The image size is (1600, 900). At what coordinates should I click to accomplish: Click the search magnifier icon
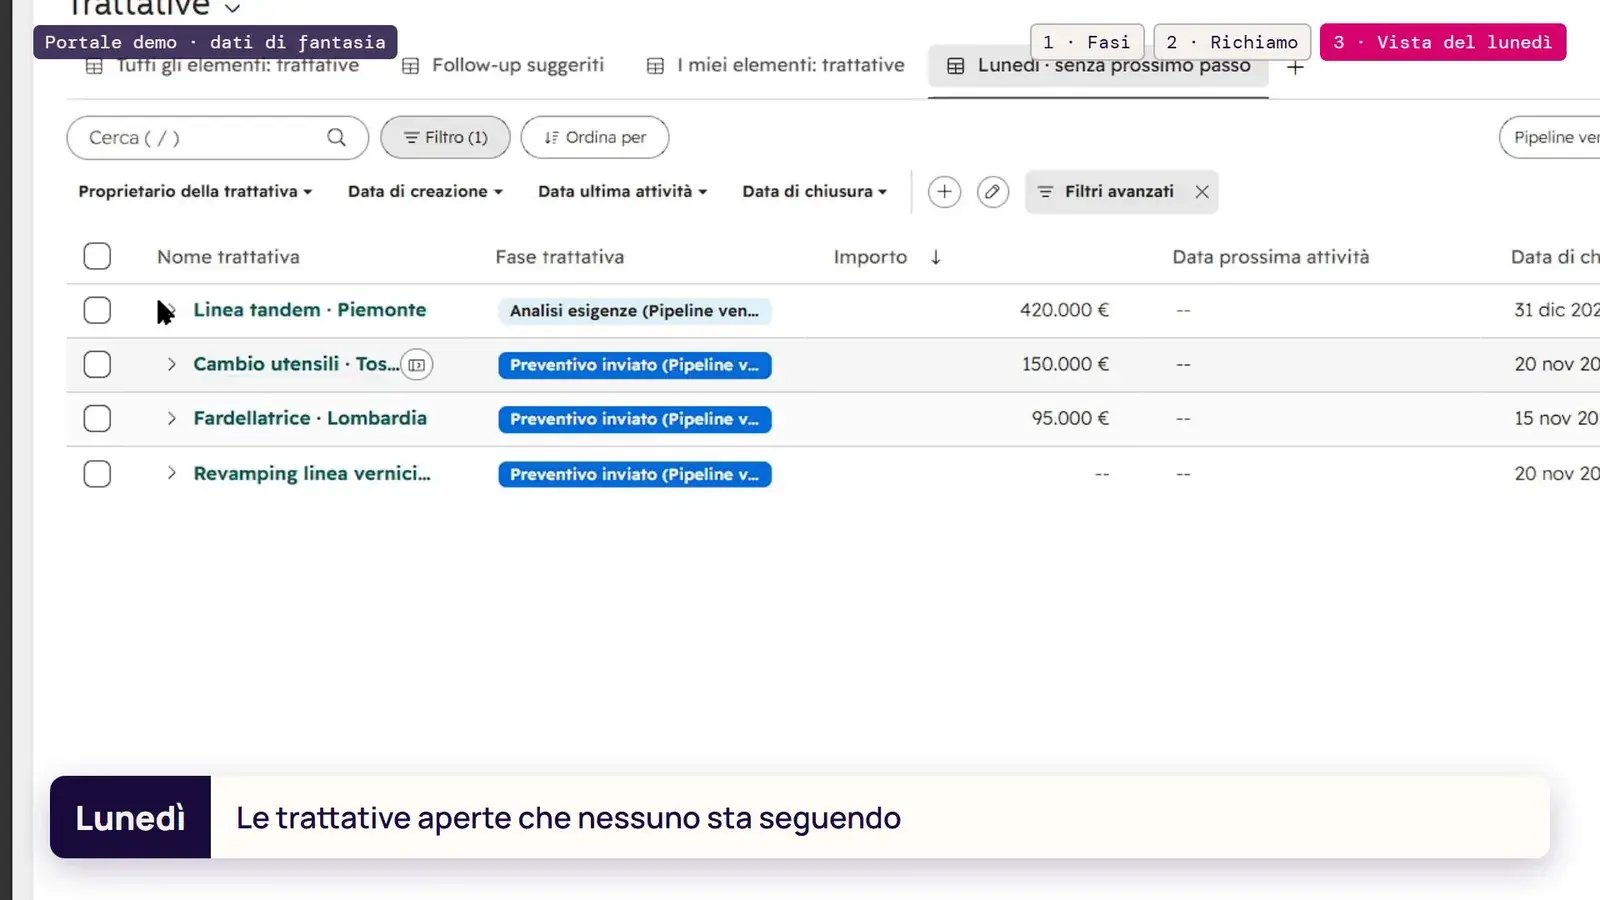tap(336, 138)
